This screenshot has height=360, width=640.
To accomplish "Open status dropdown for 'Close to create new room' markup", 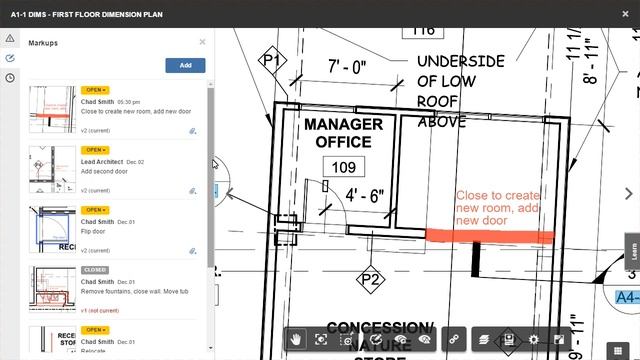I will (x=95, y=90).
